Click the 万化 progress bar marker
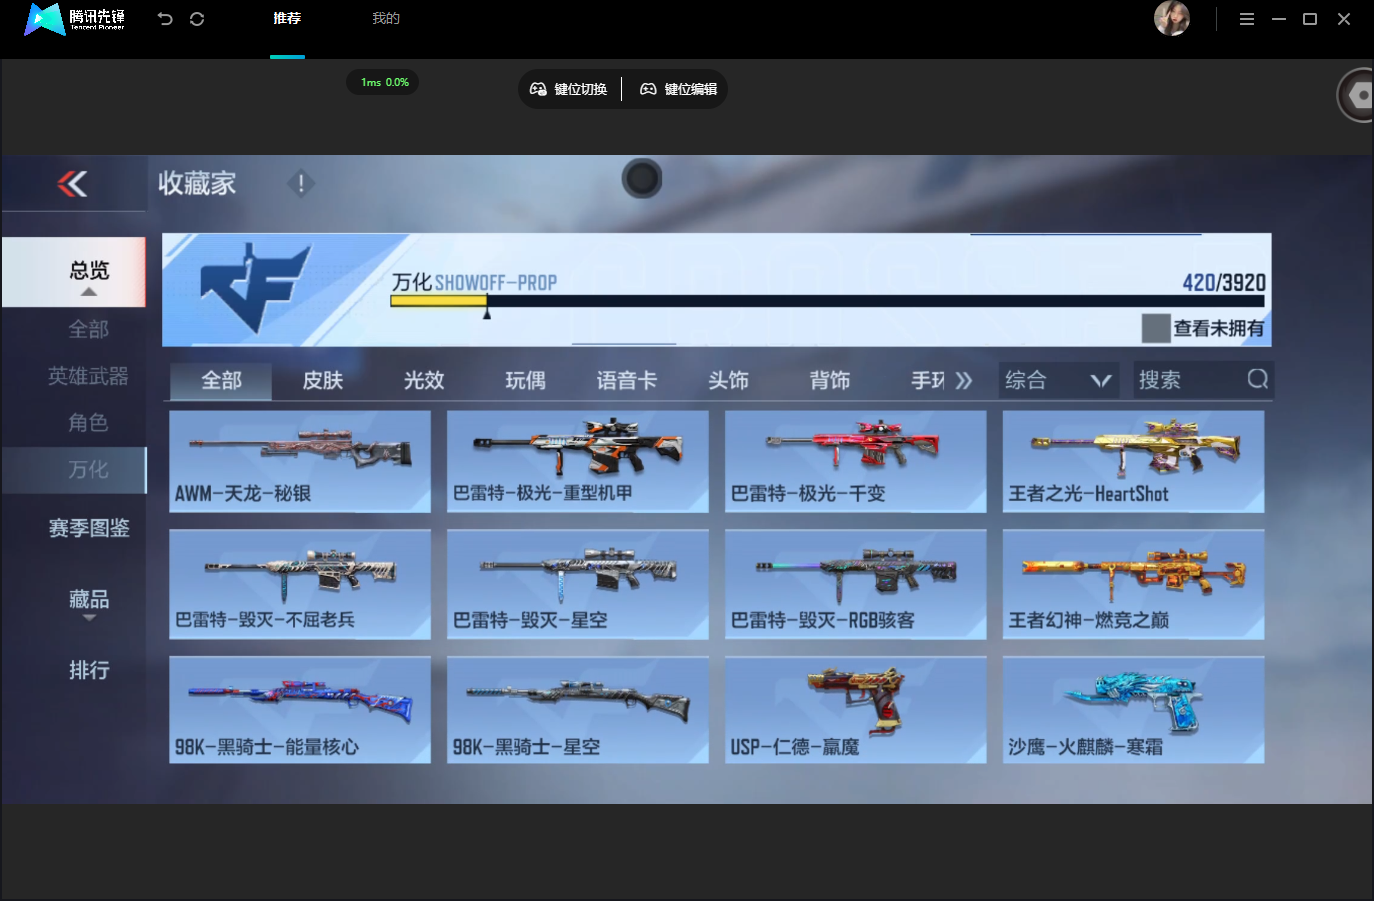1374x901 pixels. click(487, 312)
